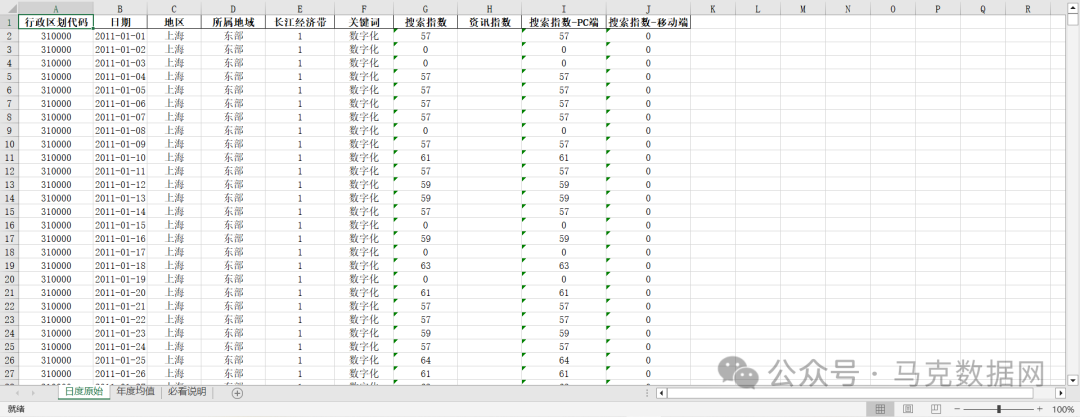Select the date cell 2011-01-25
This screenshot has height=417, width=1080.
(x=121, y=360)
